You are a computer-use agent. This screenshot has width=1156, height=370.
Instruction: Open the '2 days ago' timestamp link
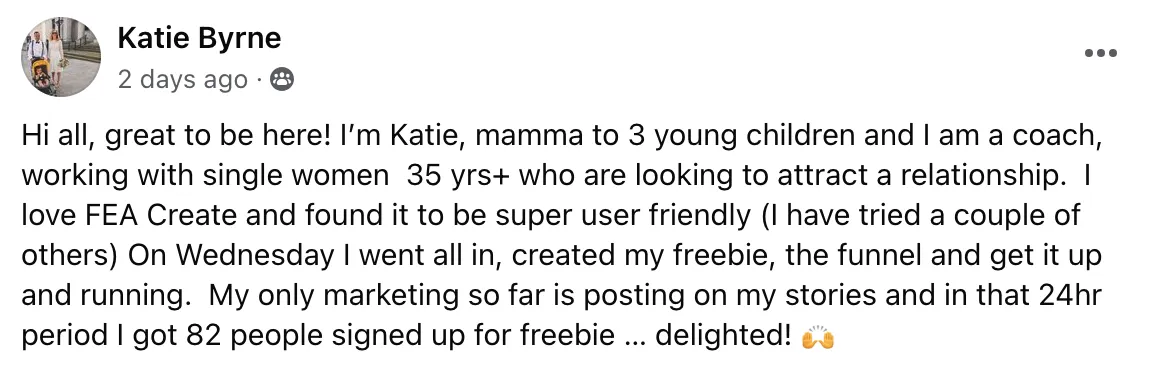pyautogui.click(x=182, y=79)
